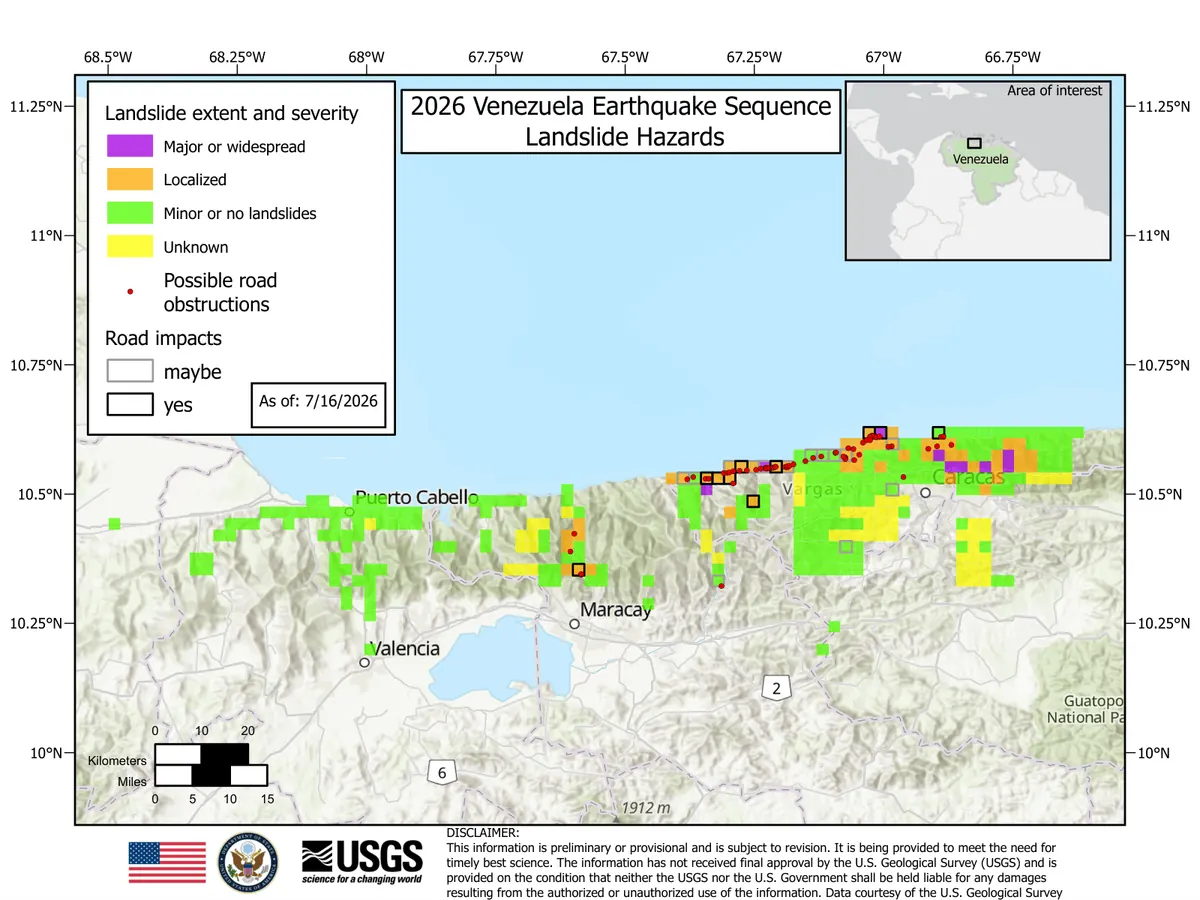Click the black 'yes' road impacts box

[130, 404]
